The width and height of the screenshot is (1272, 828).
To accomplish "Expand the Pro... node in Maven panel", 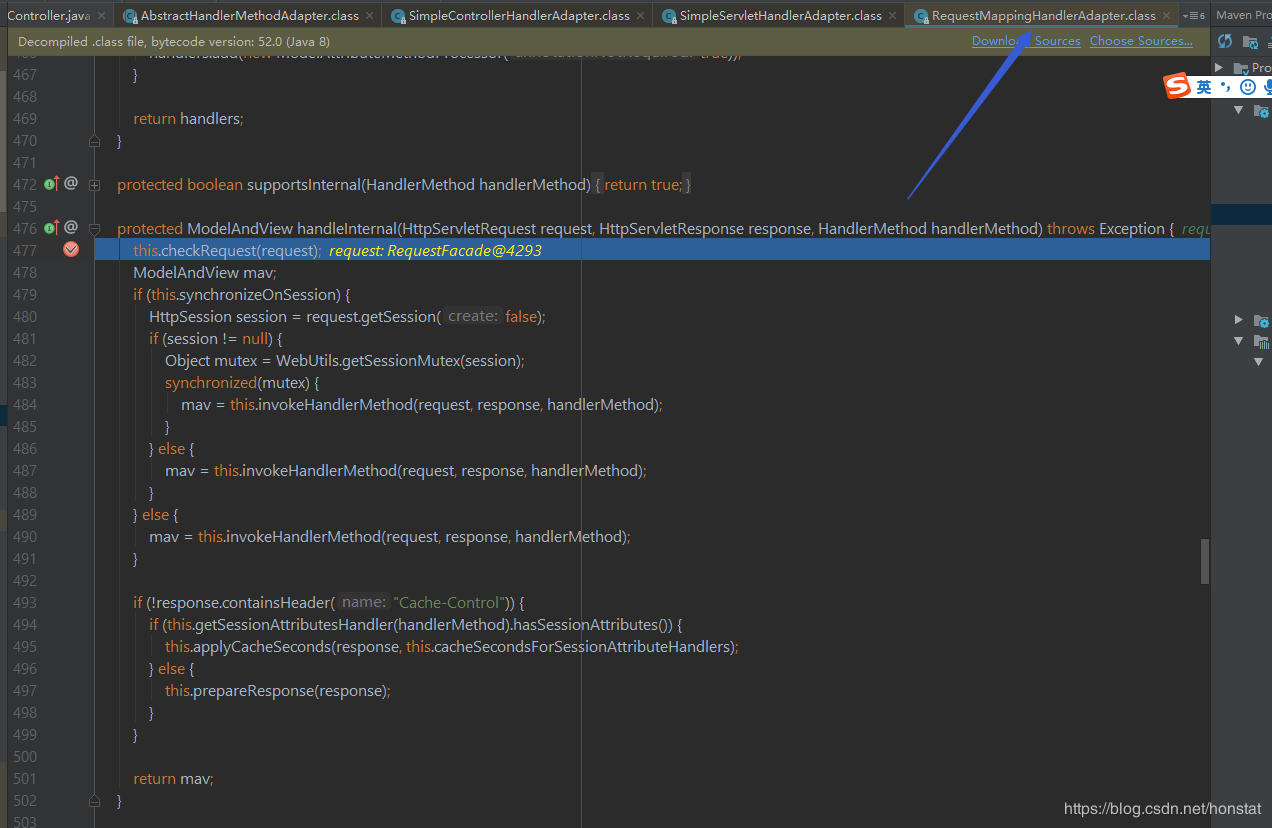I will pos(1219,68).
